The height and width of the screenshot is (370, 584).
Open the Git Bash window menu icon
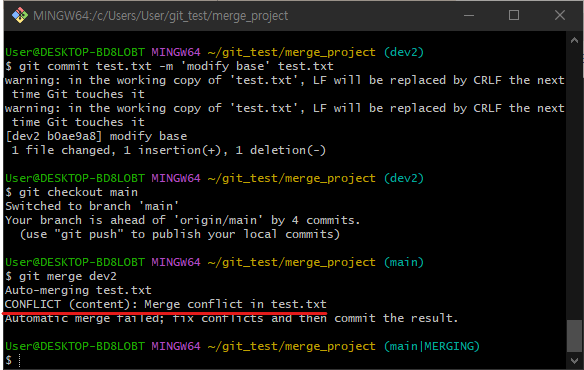point(20,16)
